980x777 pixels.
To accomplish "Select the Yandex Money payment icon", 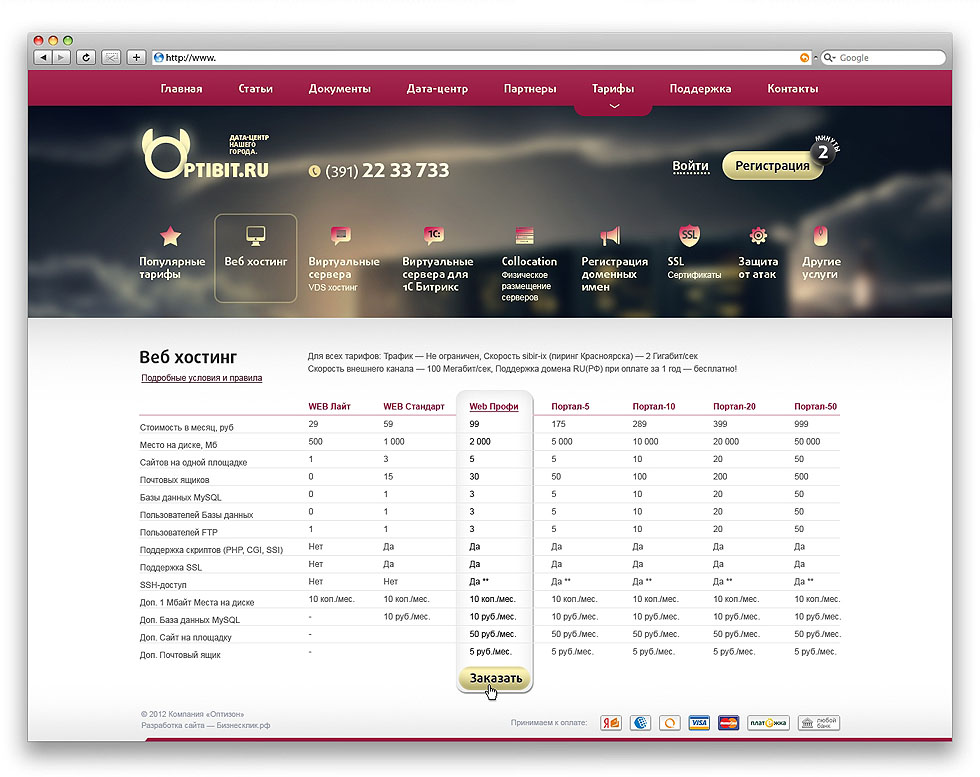I will point(611,723).
